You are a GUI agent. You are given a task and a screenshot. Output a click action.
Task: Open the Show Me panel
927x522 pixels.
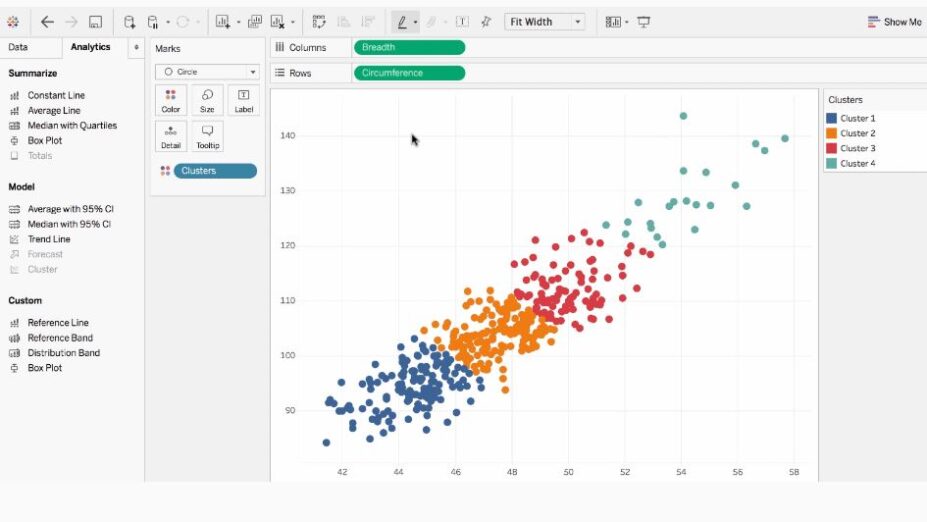pyautogui.click(x=894, y=21)
